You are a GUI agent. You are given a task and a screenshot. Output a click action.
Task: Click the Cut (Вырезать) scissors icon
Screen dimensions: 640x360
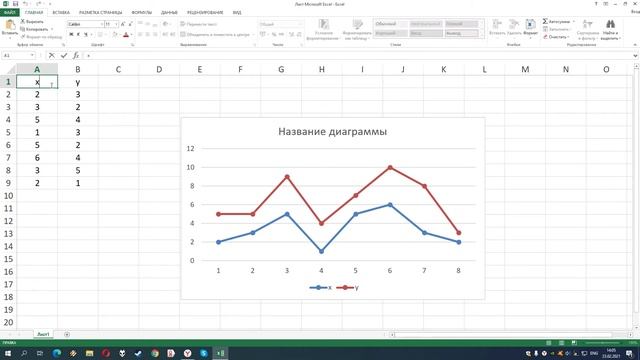click(x=23, y=21)
